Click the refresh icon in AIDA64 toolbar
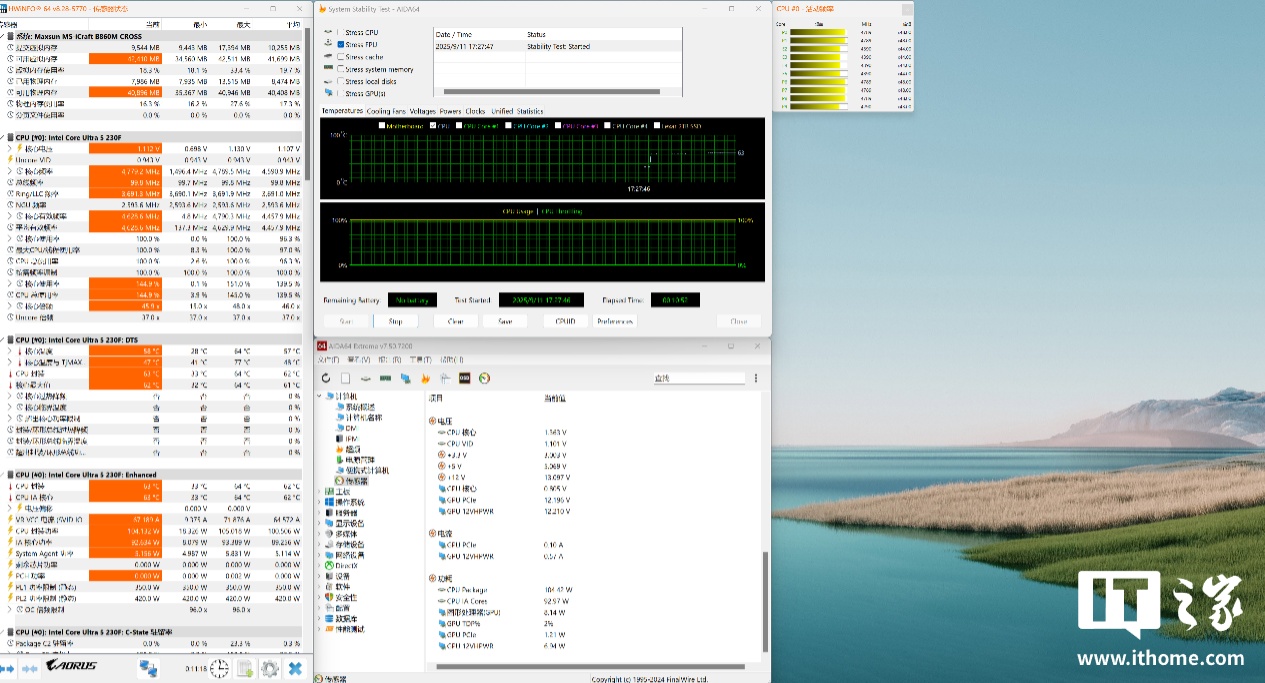This screenshot has height=683, width=1265. point(326,378)
